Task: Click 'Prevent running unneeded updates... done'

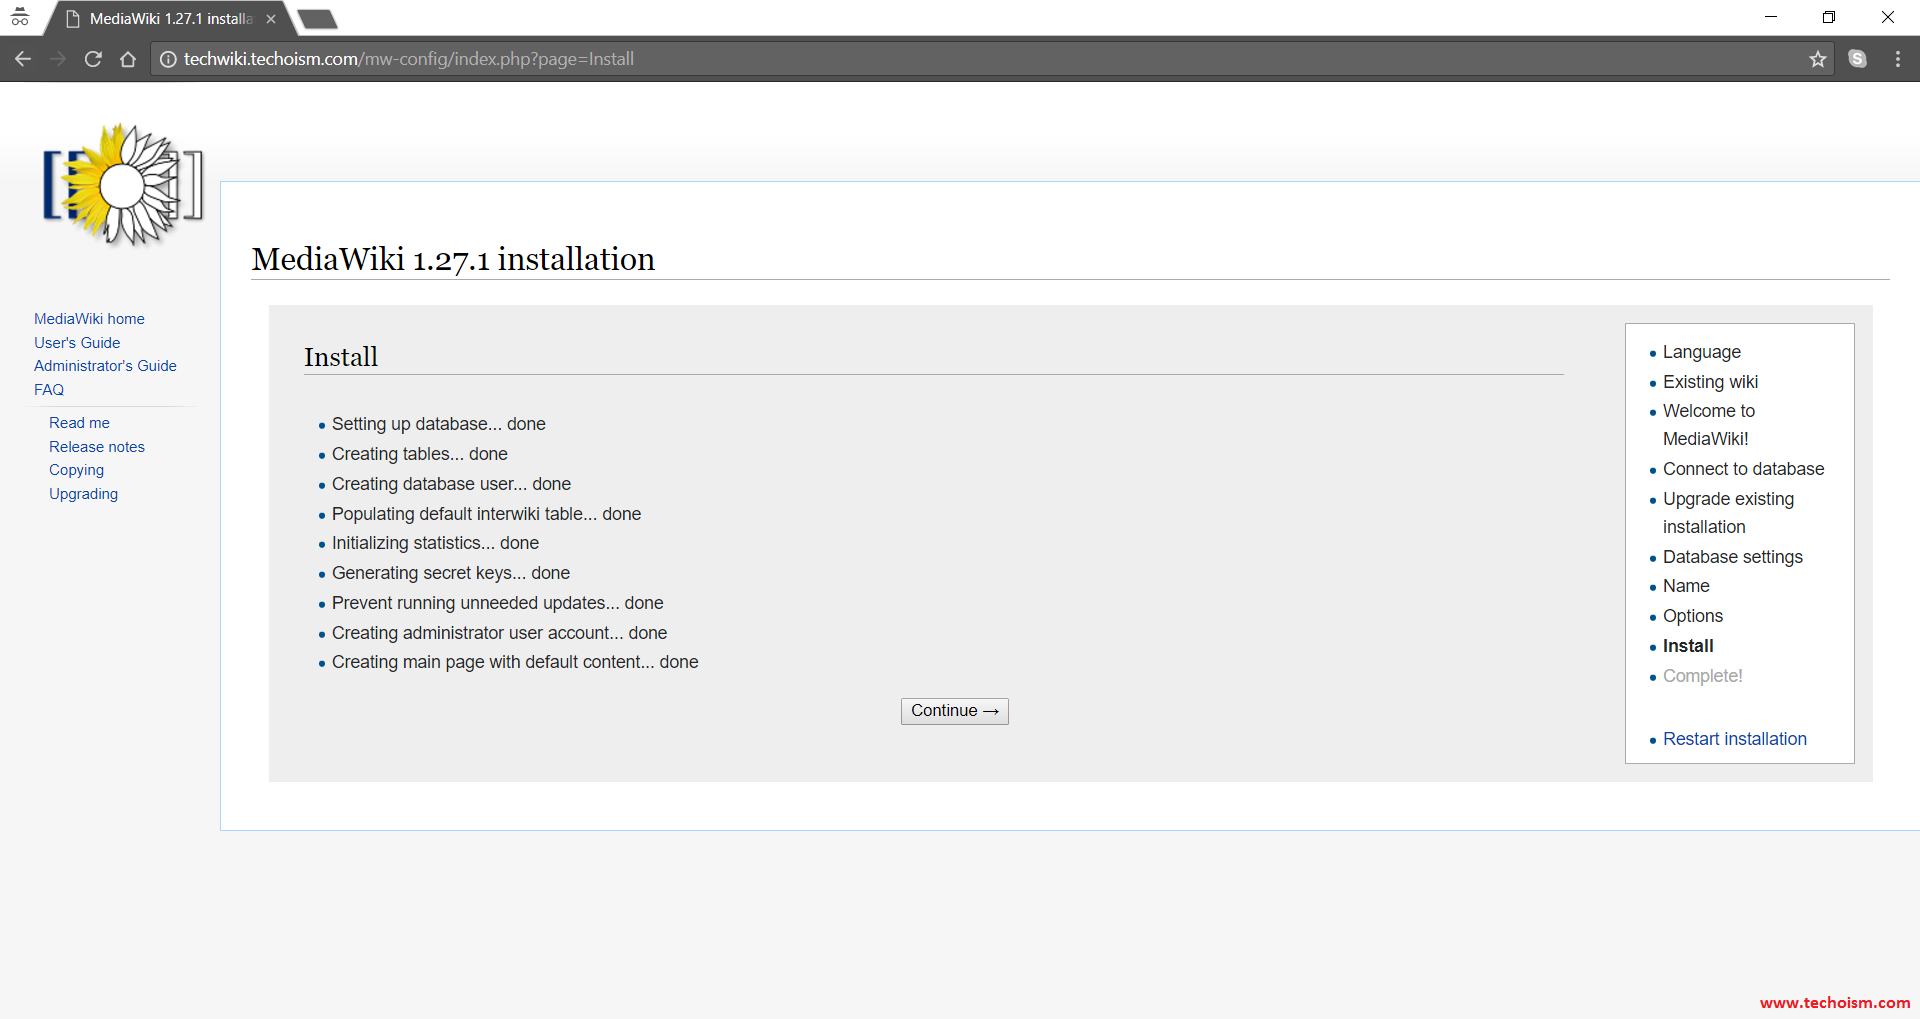Action: click(497, 603)
